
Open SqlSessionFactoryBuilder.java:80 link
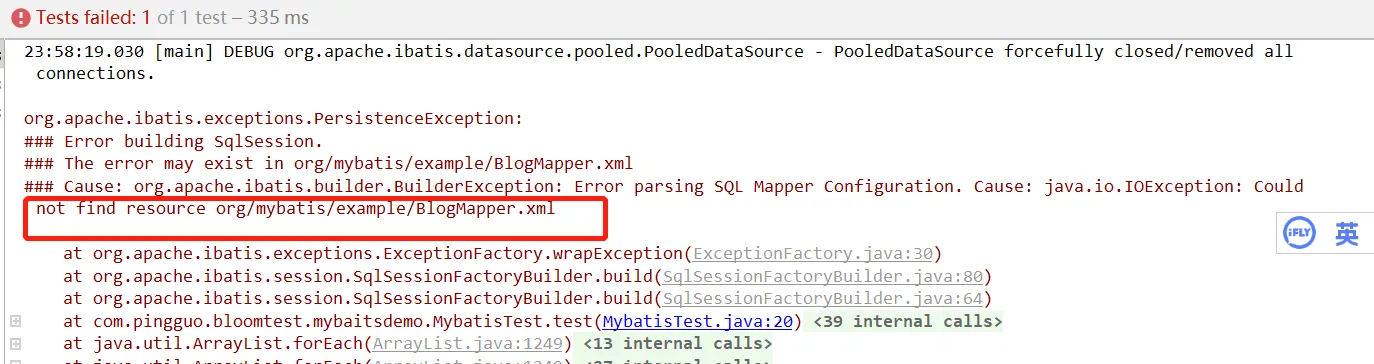[822, 277]
